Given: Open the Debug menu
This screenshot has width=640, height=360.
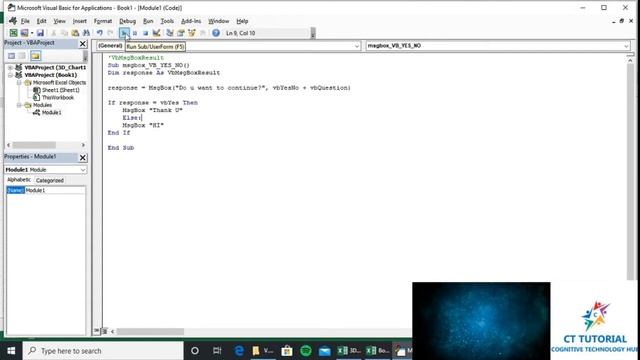Looking at the screenshot, I should tap(127, 21).
